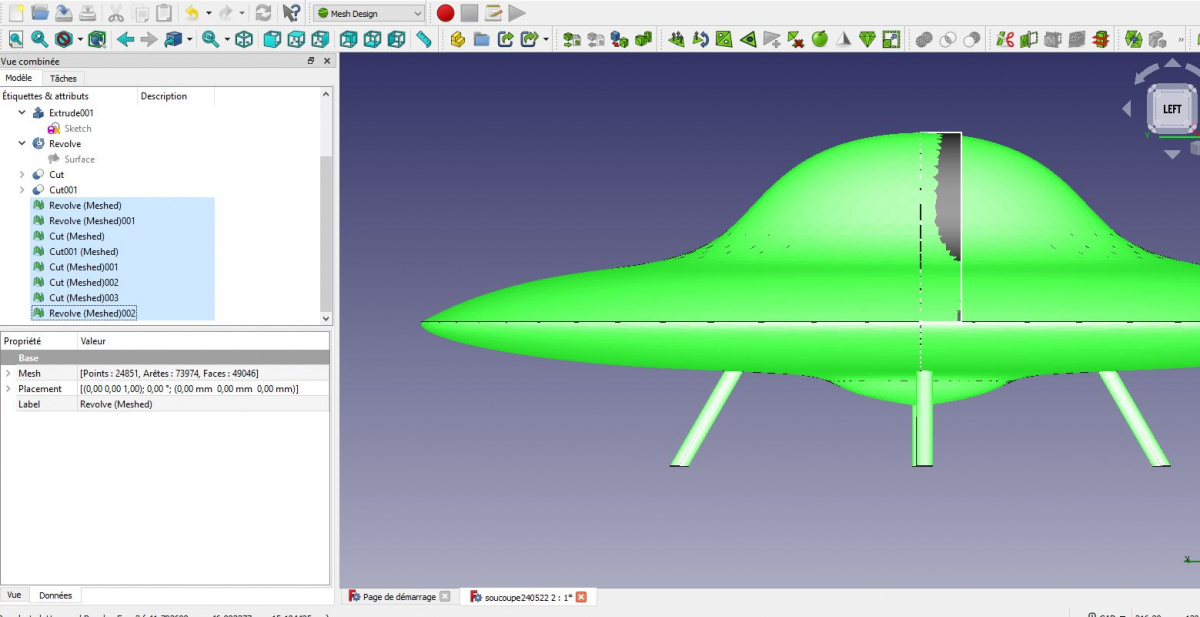Click Flip normals mesh icon

click(x=701, y=39)
